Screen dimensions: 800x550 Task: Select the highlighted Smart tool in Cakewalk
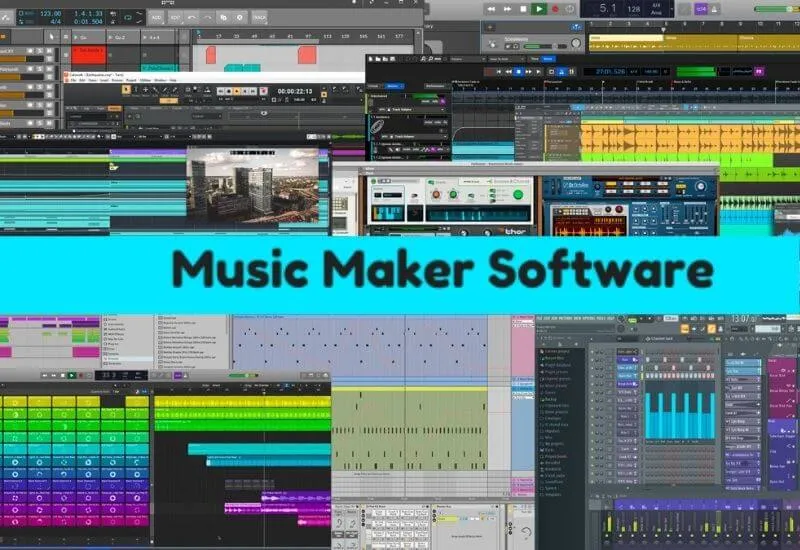[x=126, y=89]
